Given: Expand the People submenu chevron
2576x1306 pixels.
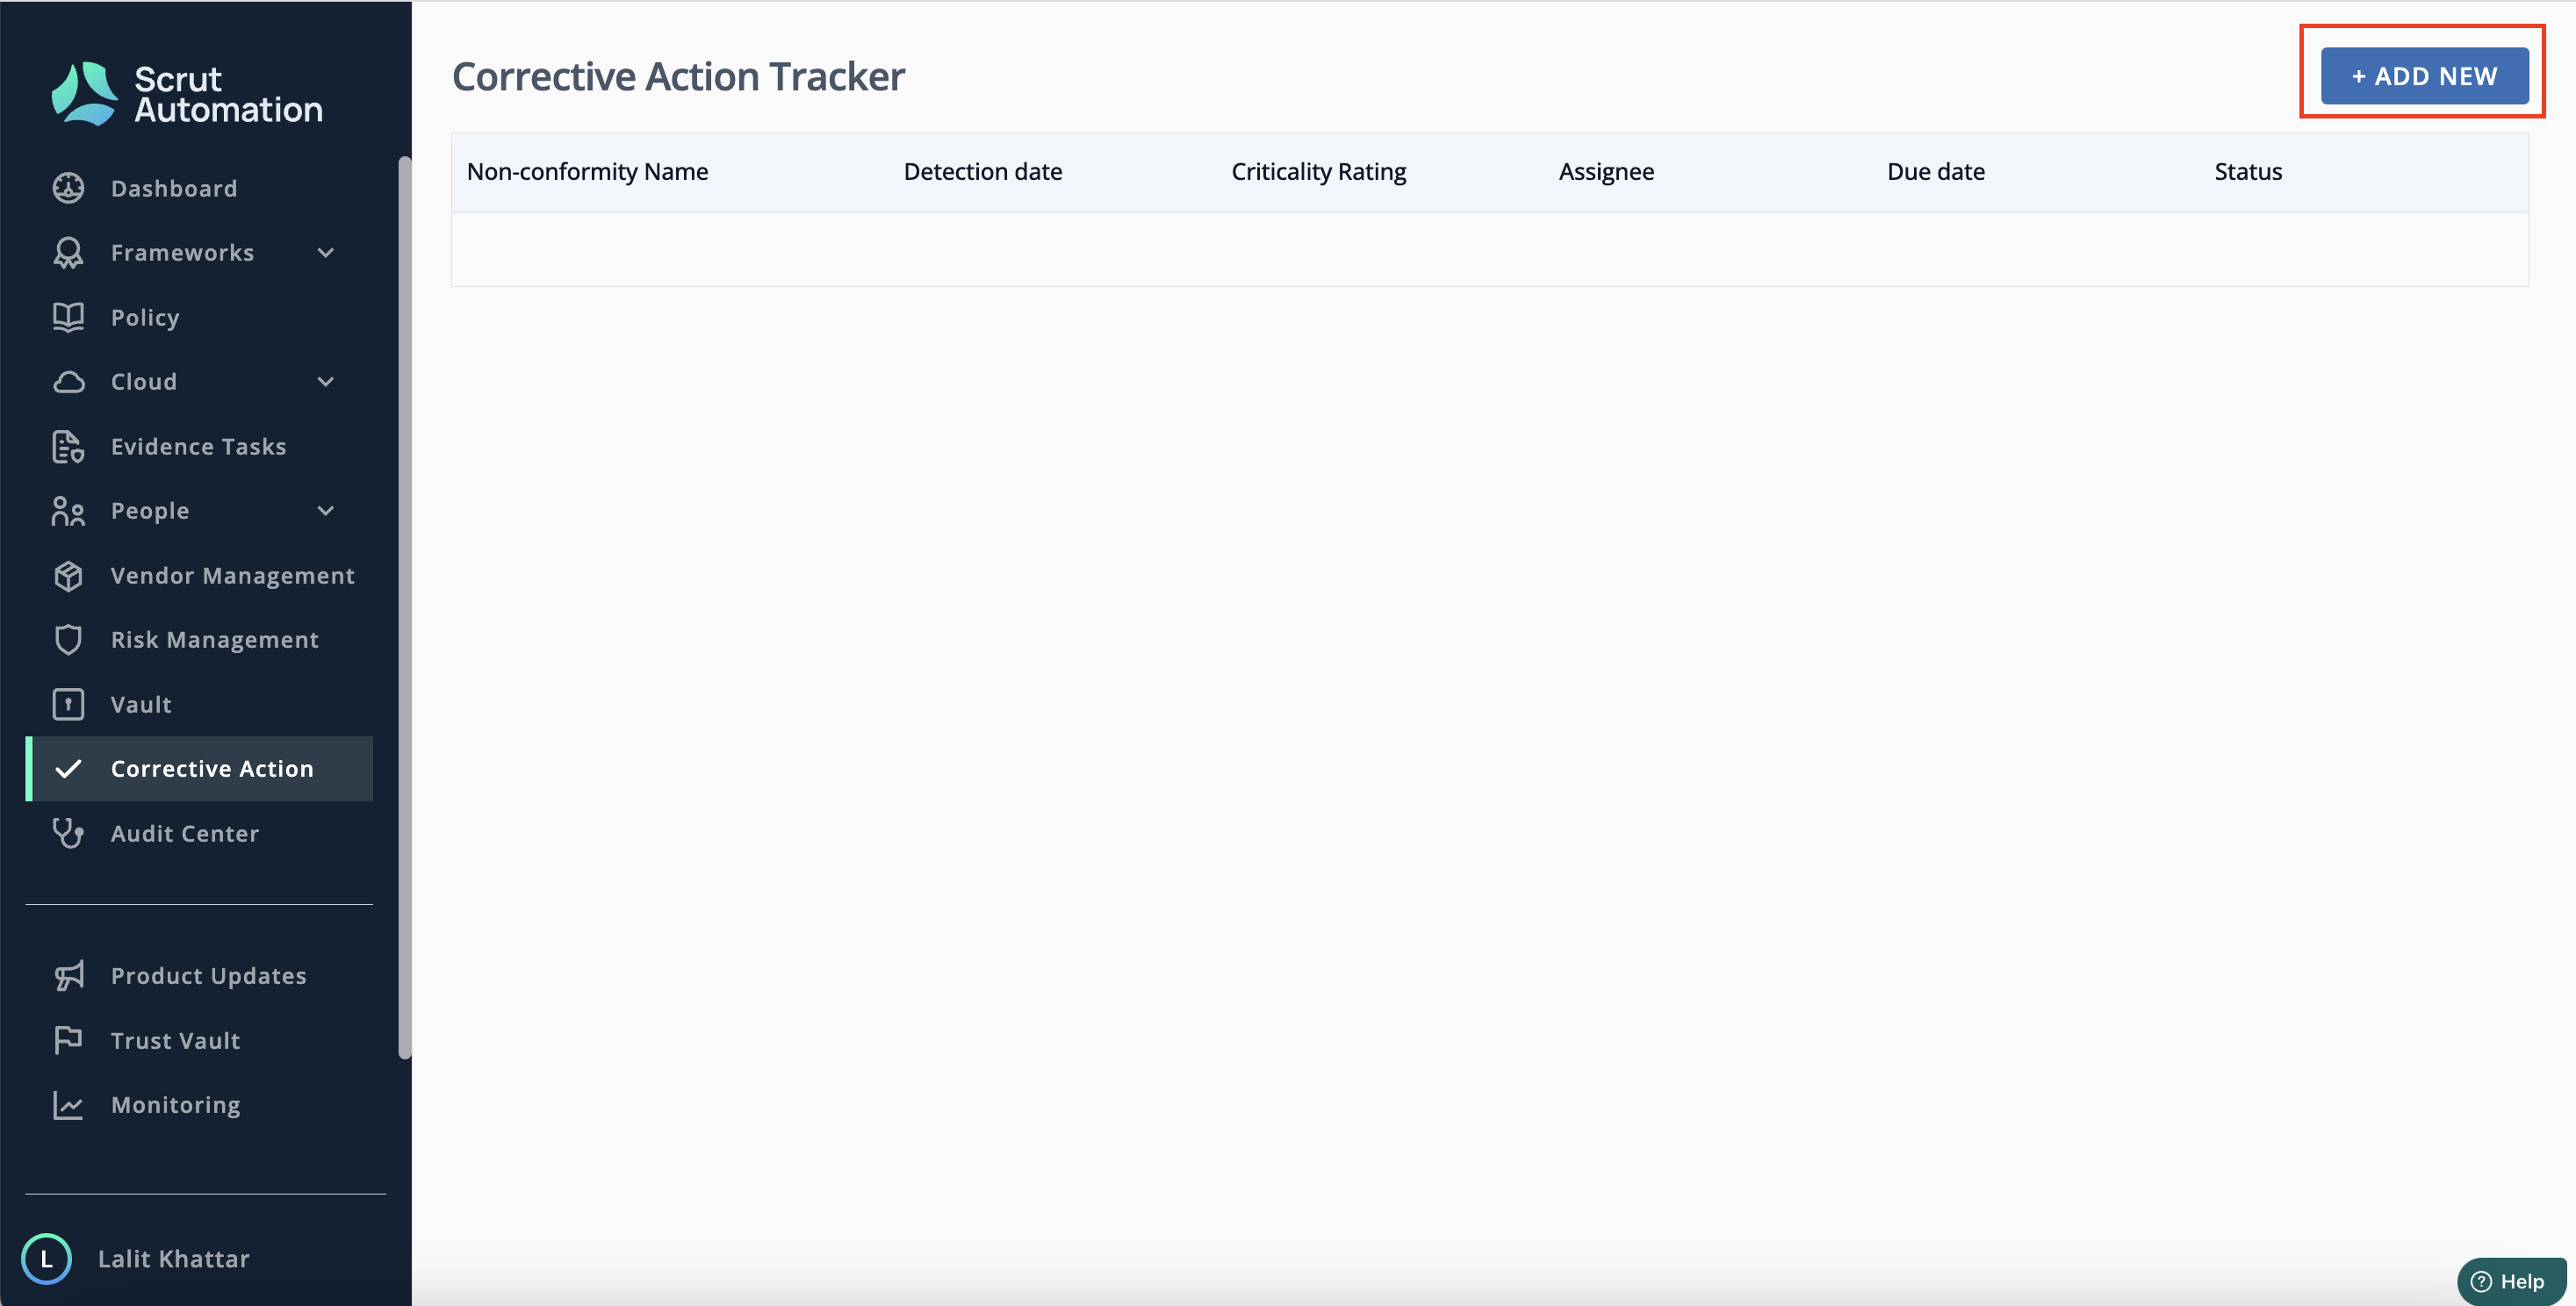Looking at the screenshot, I should pyautogui.click(x=326, y=511).
